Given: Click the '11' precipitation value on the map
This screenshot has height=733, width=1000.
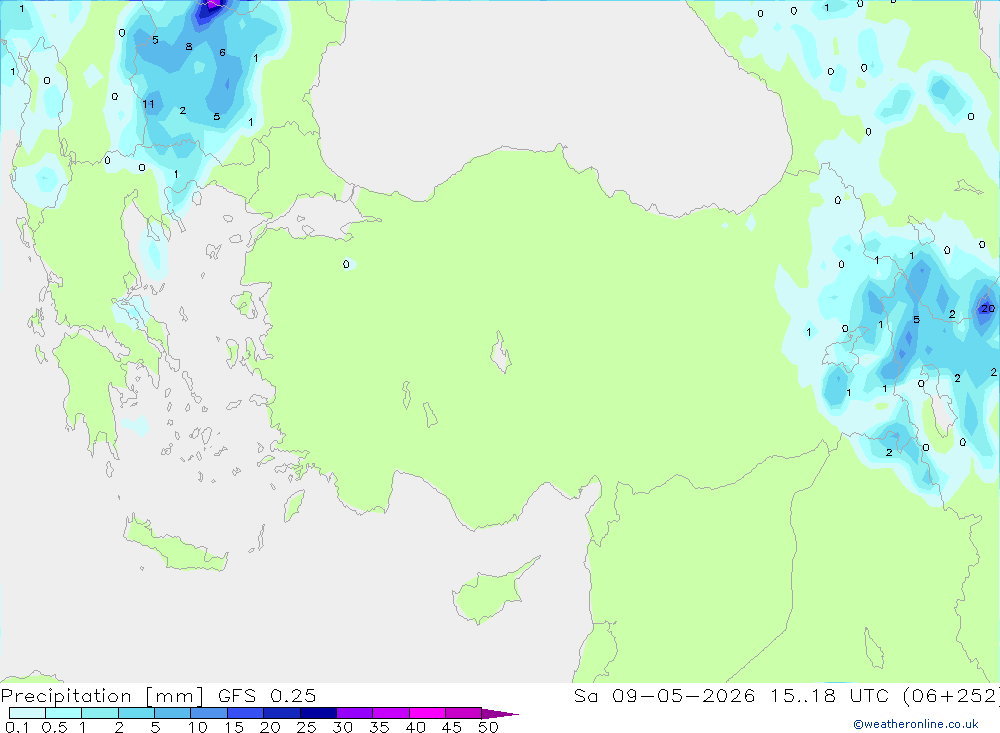Looking at the screenshot, I should [148, 104].
